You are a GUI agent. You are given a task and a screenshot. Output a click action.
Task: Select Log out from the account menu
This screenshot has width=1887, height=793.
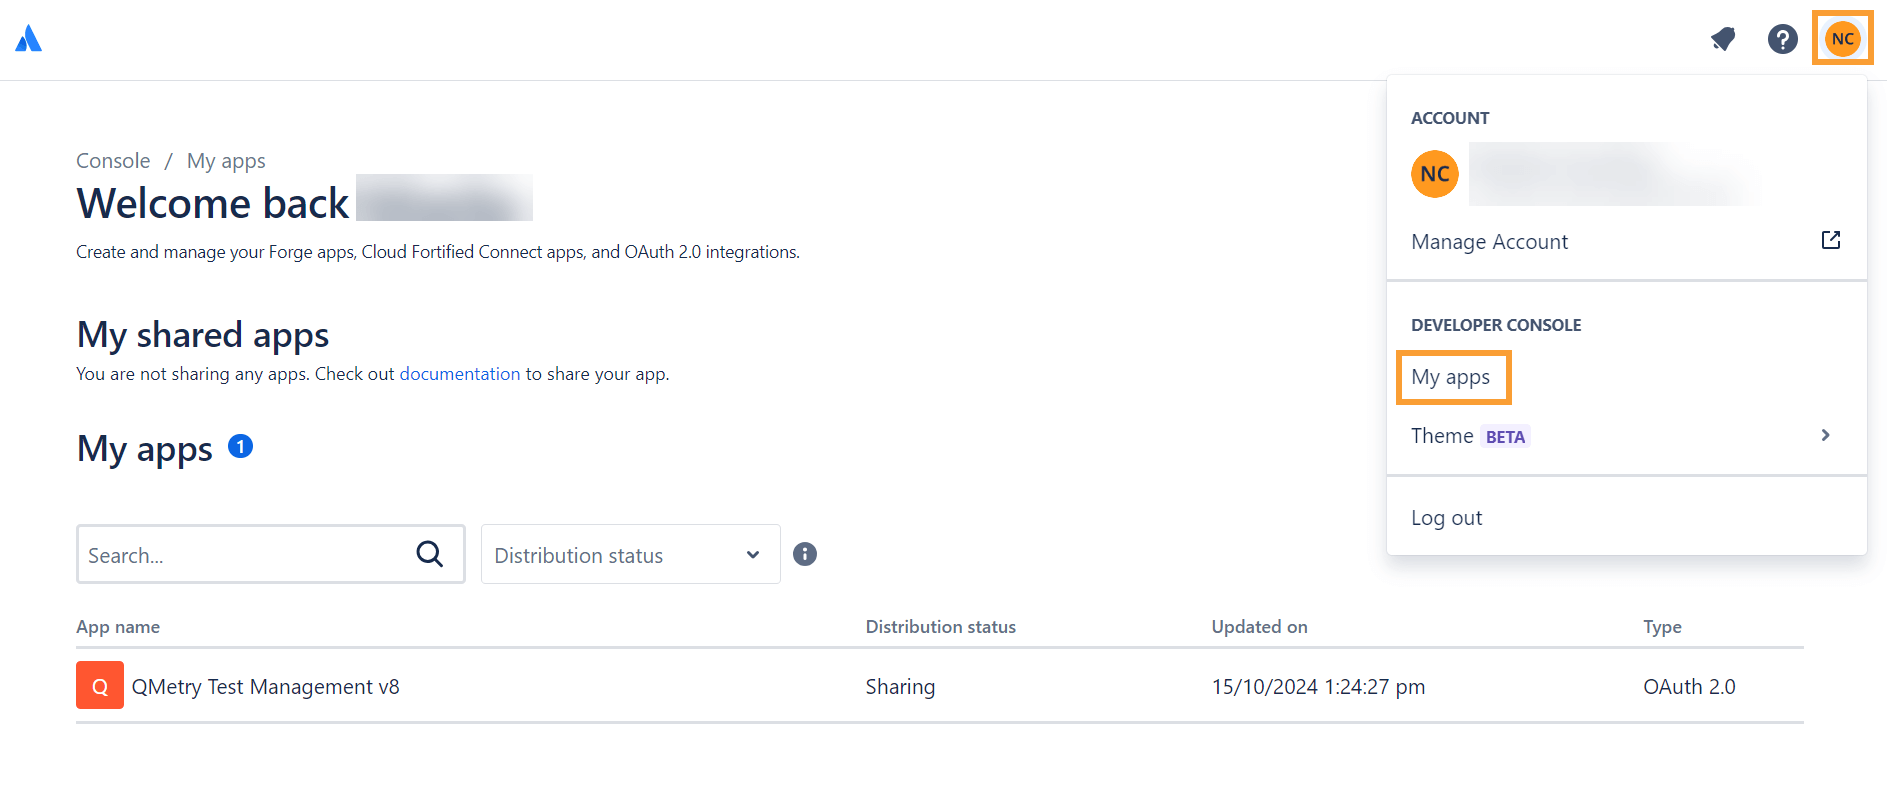(1446, 517)
